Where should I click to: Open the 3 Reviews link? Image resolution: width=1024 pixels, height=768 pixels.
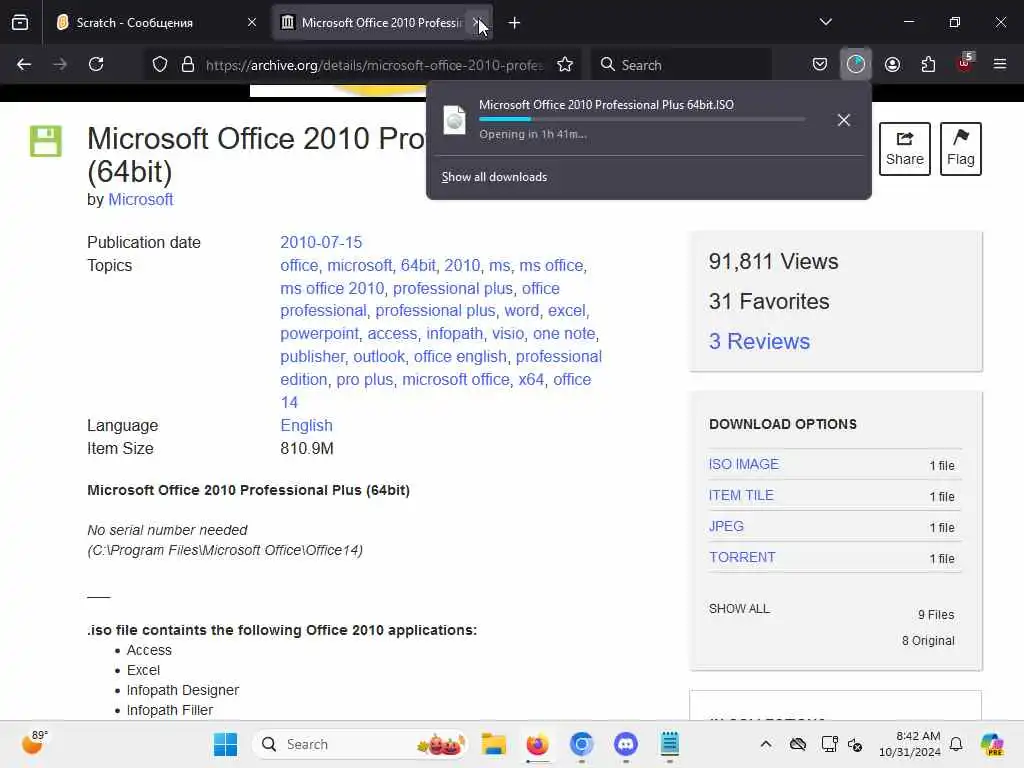(759, 342)
